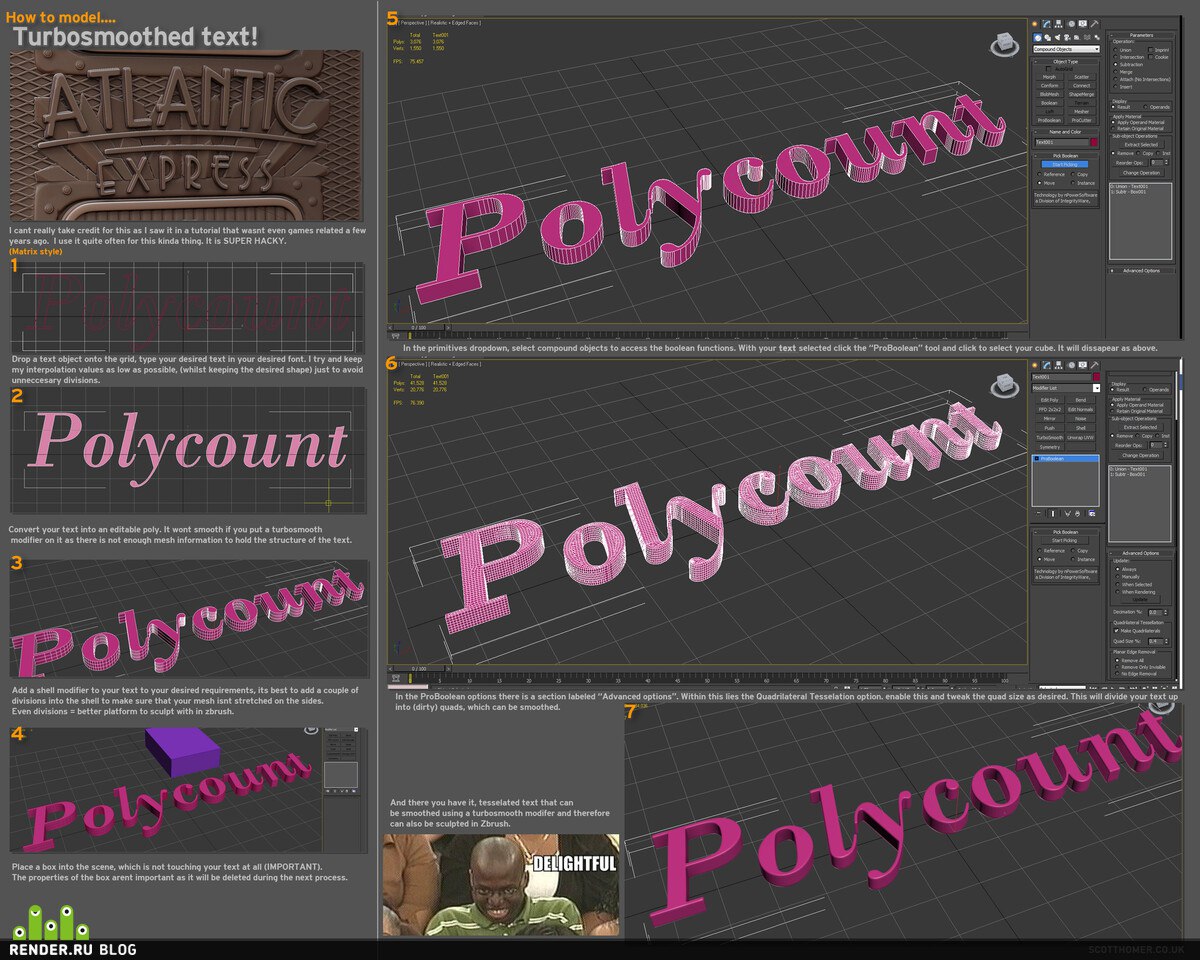The height and width of the screenshot is (960, 1200).
Task: Click the highlighted Start Picking button
Action: coord(1065,164)
